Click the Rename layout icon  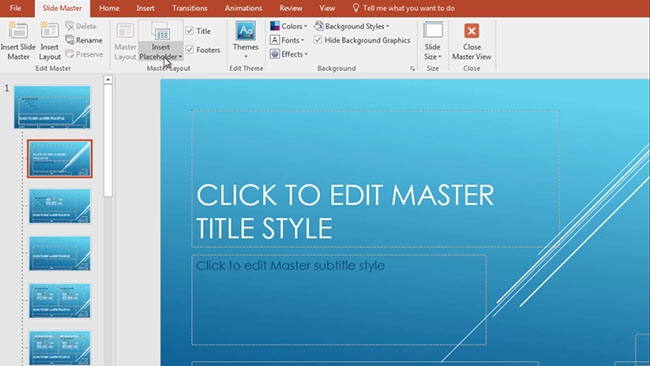point(70,40)
